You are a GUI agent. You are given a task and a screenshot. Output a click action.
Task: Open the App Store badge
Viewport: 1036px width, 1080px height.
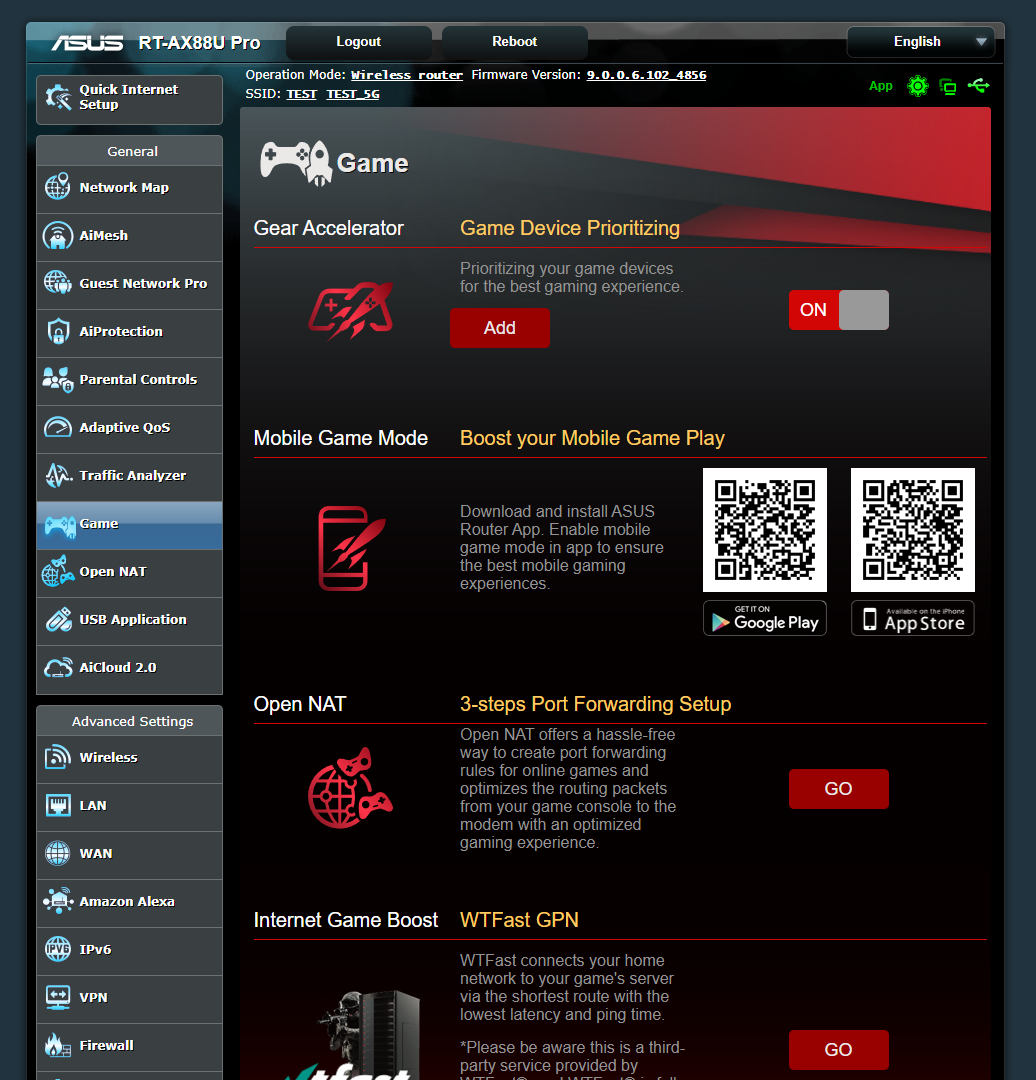[x=913, y=618]
